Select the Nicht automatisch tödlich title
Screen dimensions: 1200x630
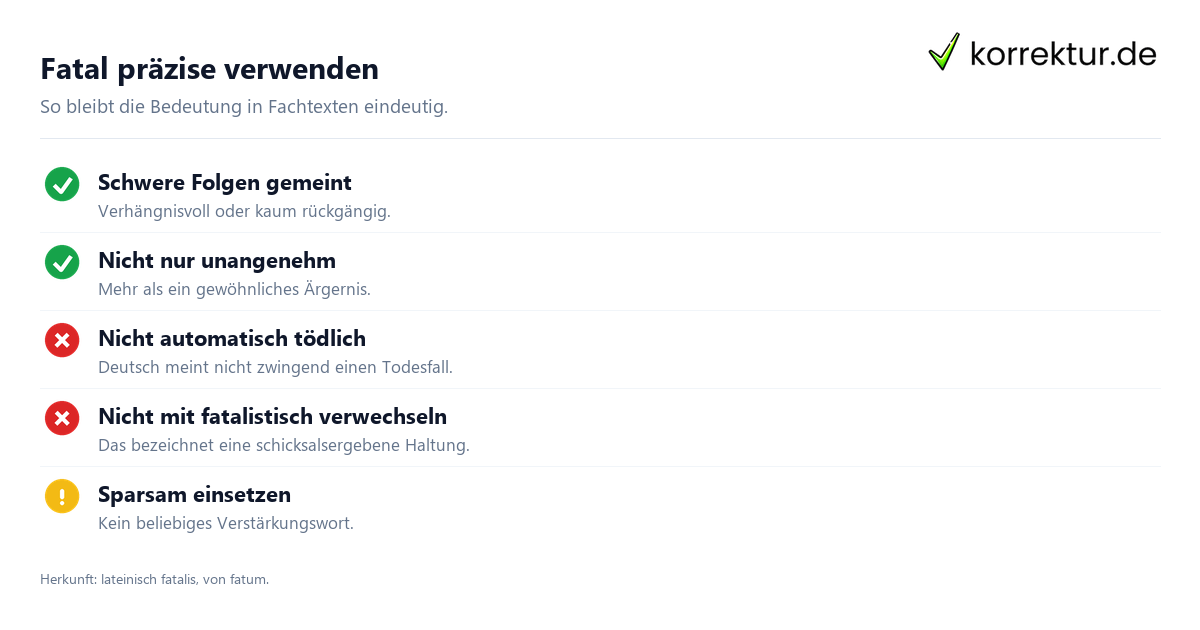click(232, 339)
